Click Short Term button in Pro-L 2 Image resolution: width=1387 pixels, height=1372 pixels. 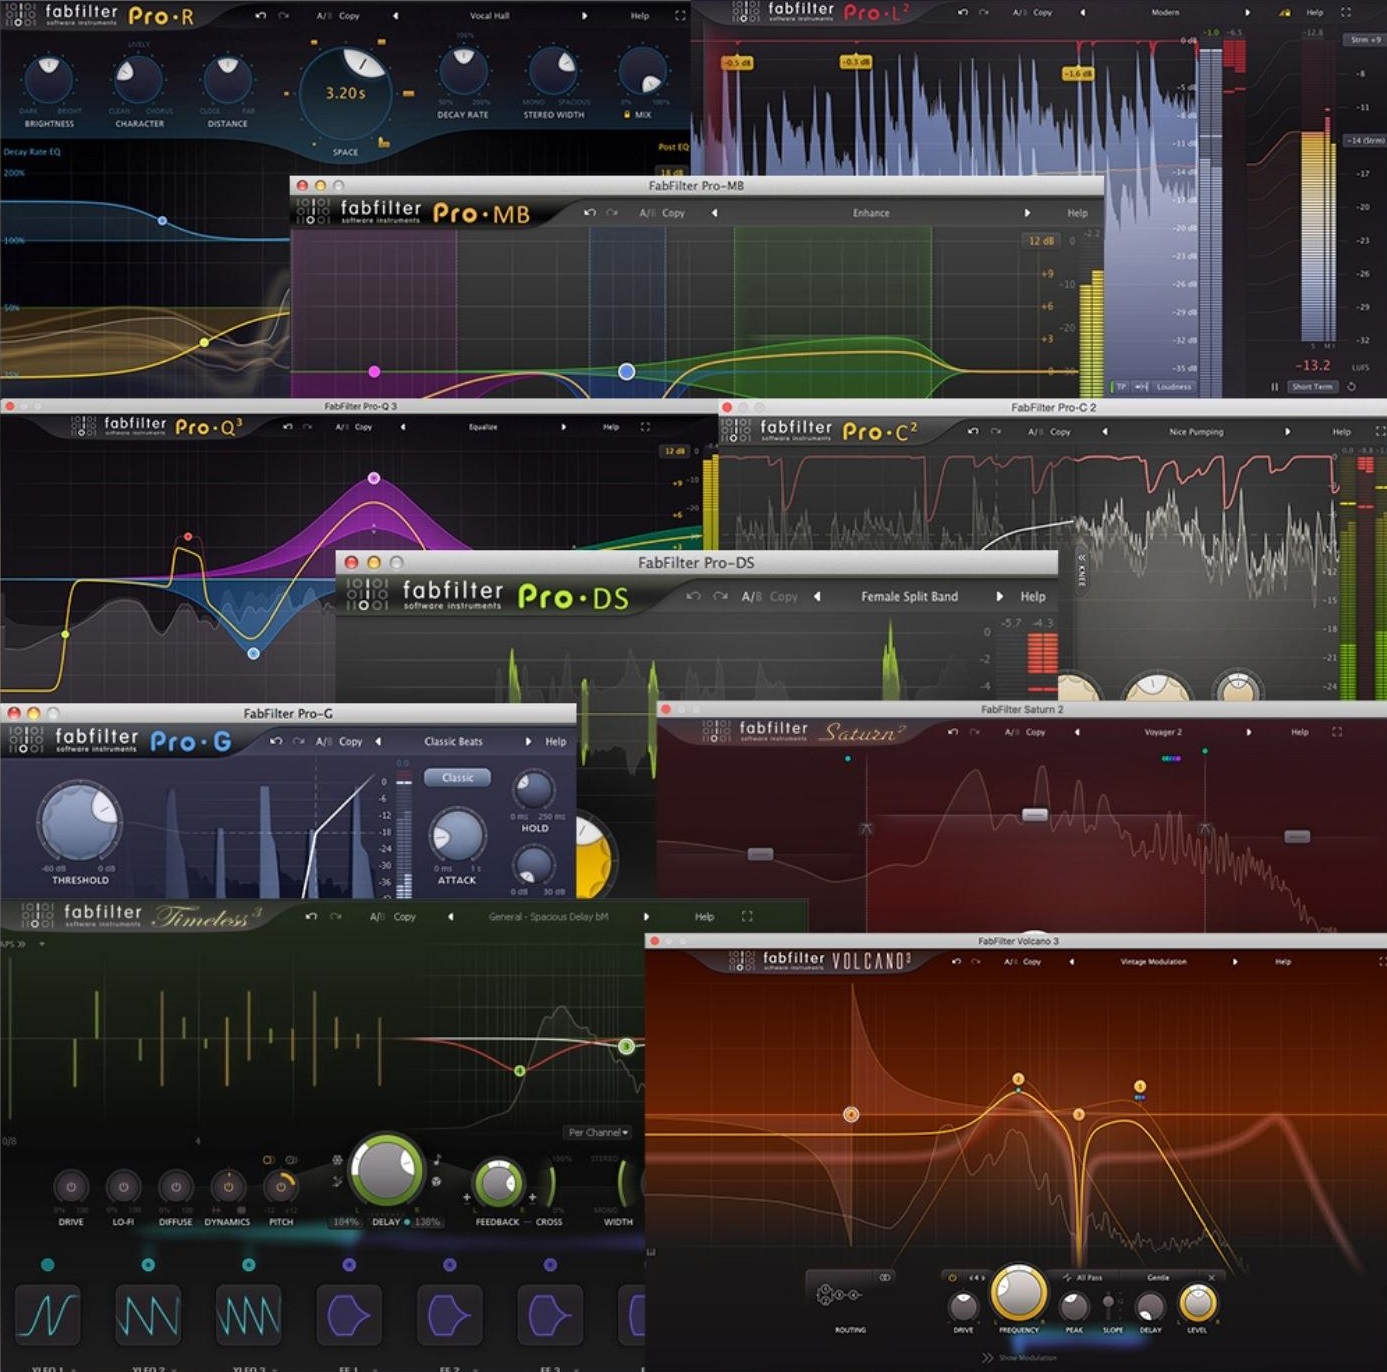[1311, 386]
